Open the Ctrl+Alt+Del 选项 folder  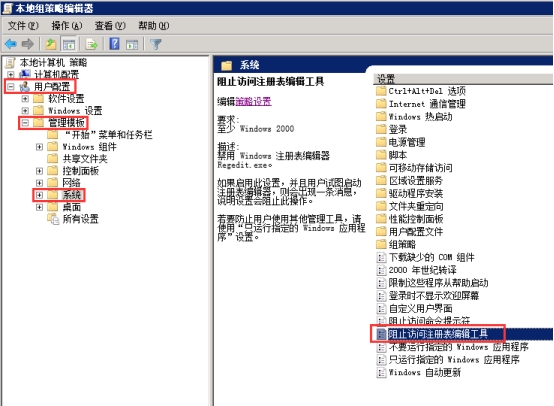coord(427,91)
